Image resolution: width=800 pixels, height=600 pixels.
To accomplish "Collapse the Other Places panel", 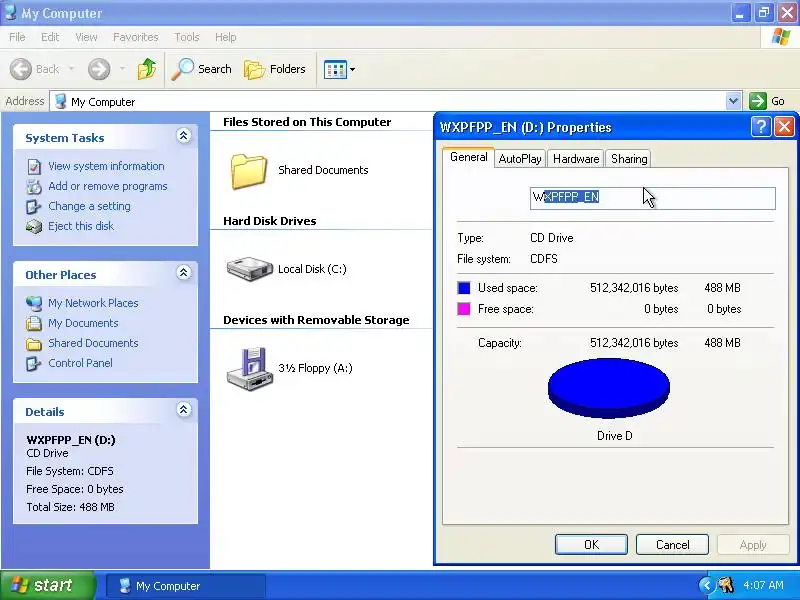I will click(184, 272).
